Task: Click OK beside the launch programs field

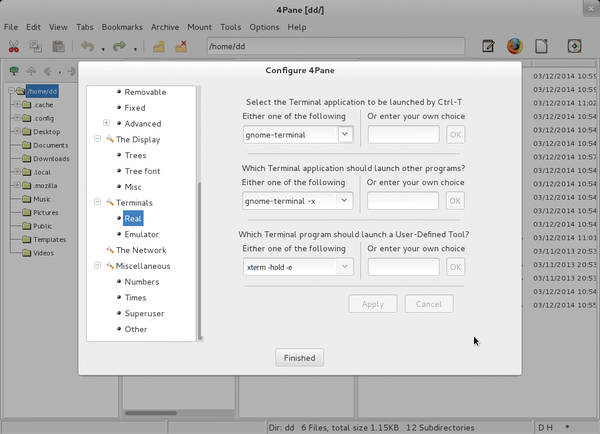Action: pyautogui.click(x=455, y=201)
